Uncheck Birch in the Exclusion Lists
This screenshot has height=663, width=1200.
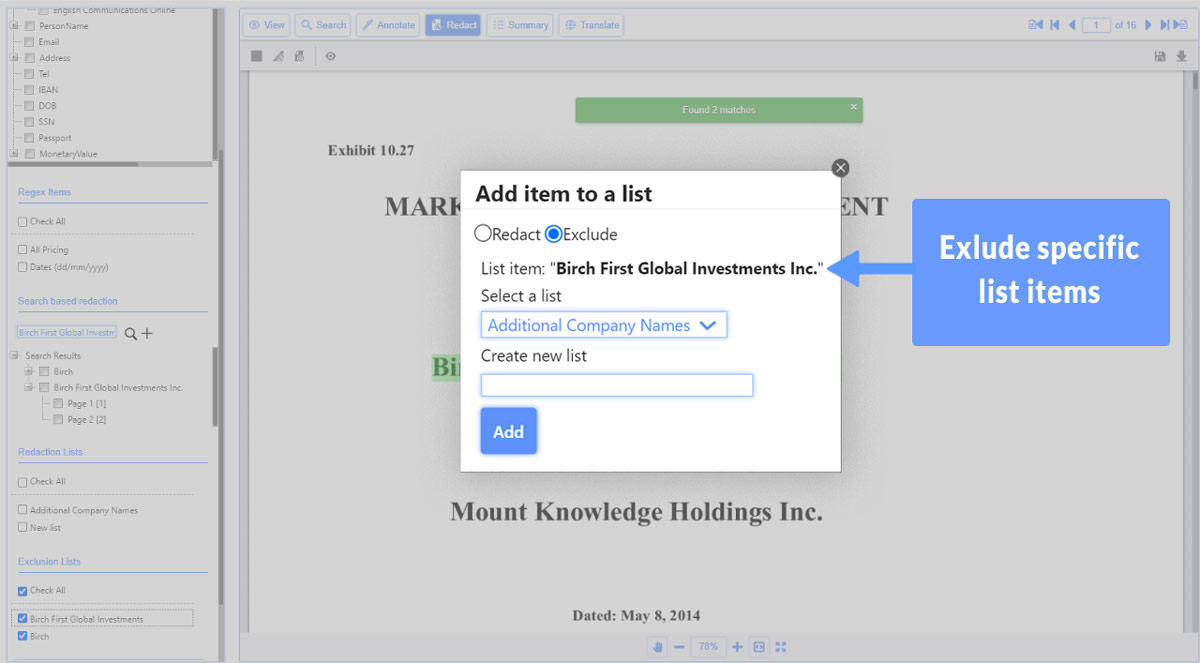tap(23, 636)
